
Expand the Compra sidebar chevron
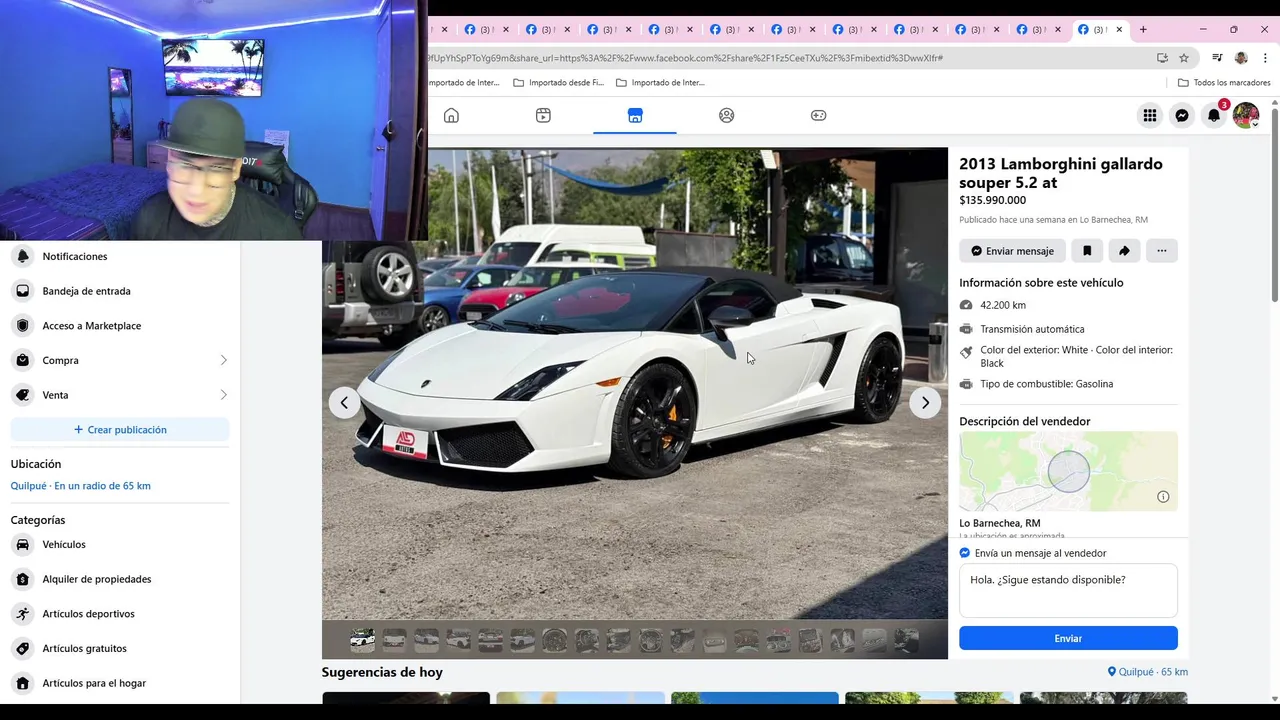tap(223, 360)
